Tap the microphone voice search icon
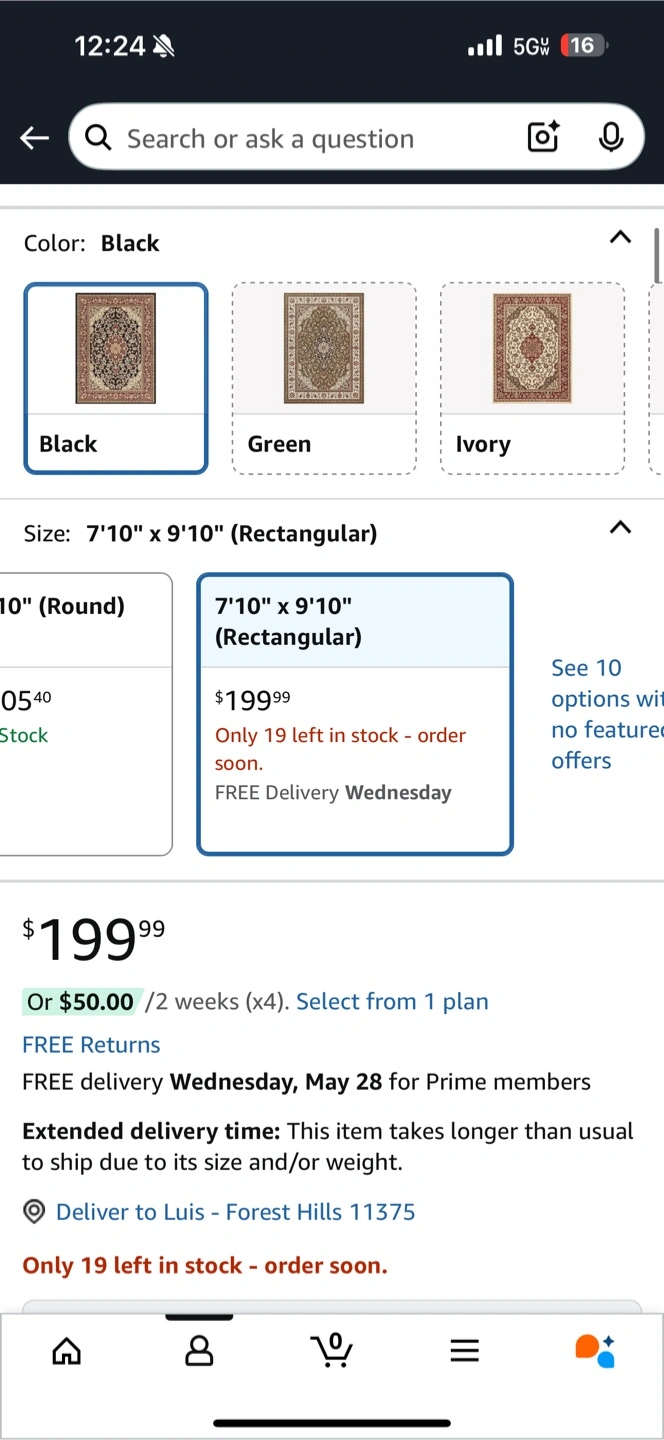 click(x=611, y=137)
